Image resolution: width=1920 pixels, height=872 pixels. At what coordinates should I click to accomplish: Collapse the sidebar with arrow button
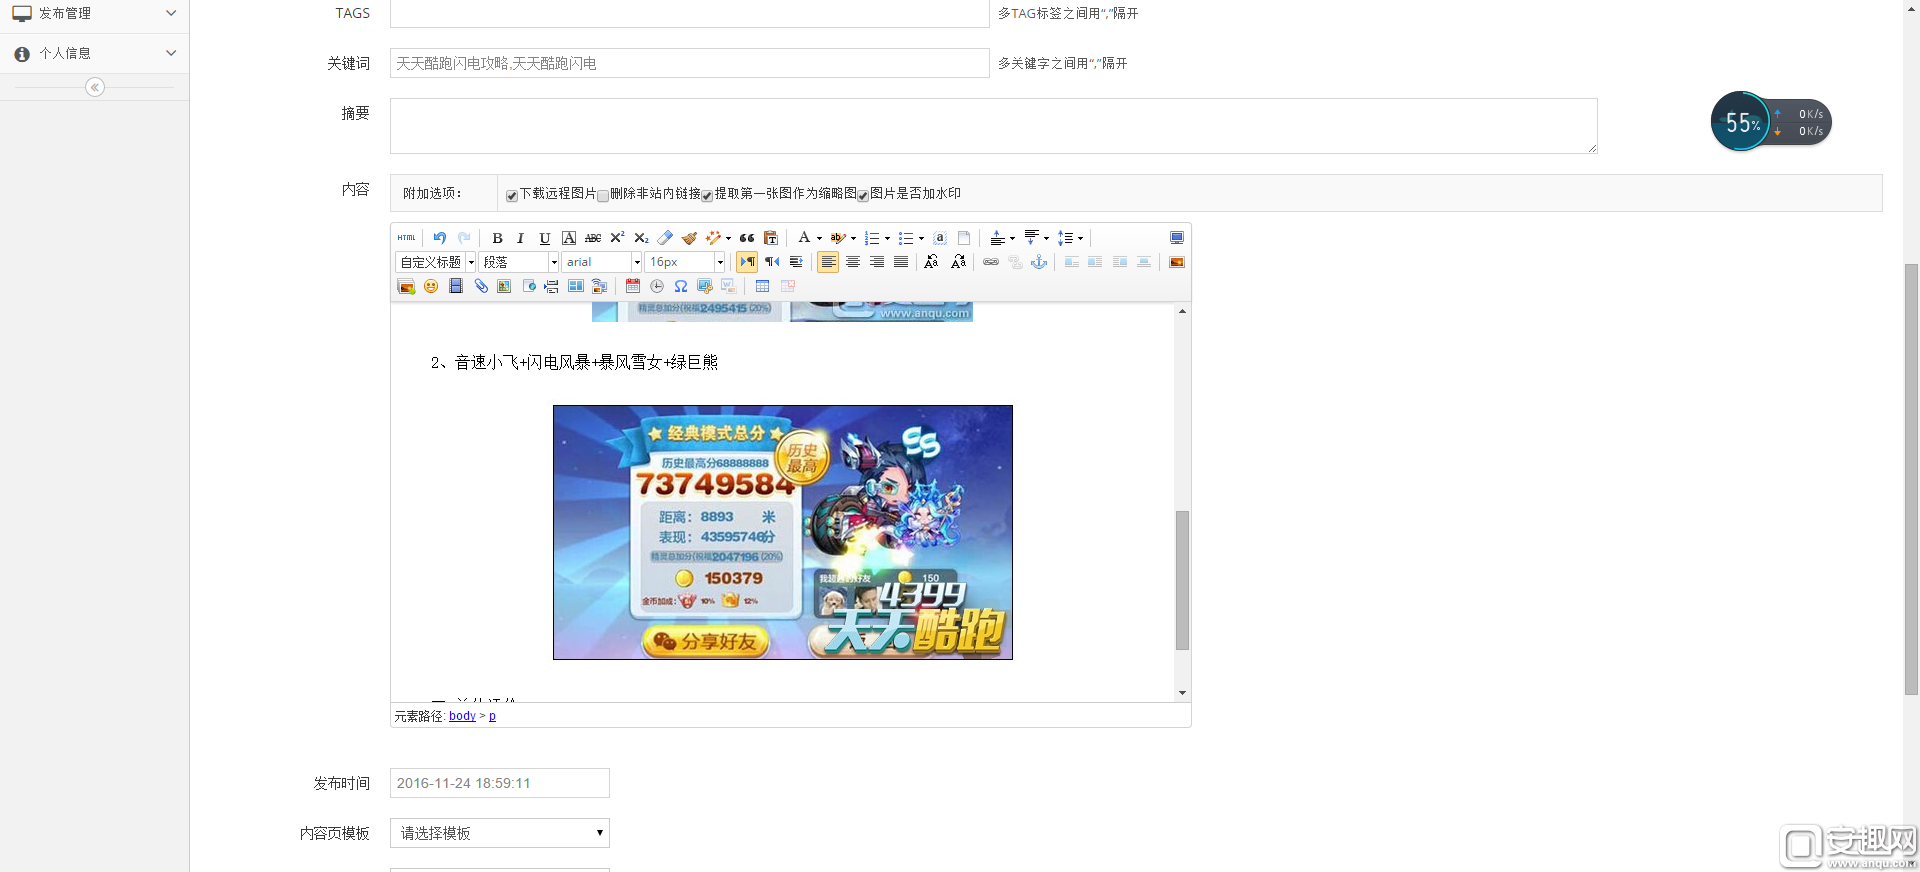pyautogui.click(x=95, y=87)
